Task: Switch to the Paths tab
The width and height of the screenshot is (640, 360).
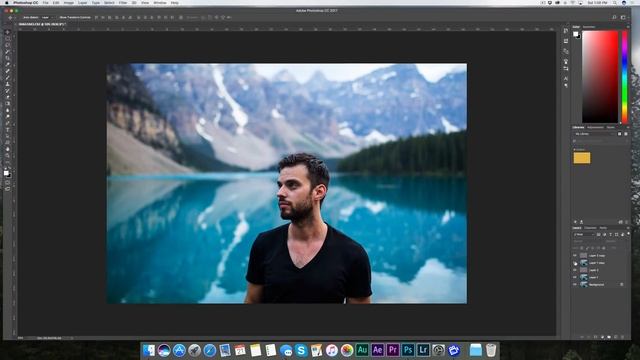Action: 603,228
